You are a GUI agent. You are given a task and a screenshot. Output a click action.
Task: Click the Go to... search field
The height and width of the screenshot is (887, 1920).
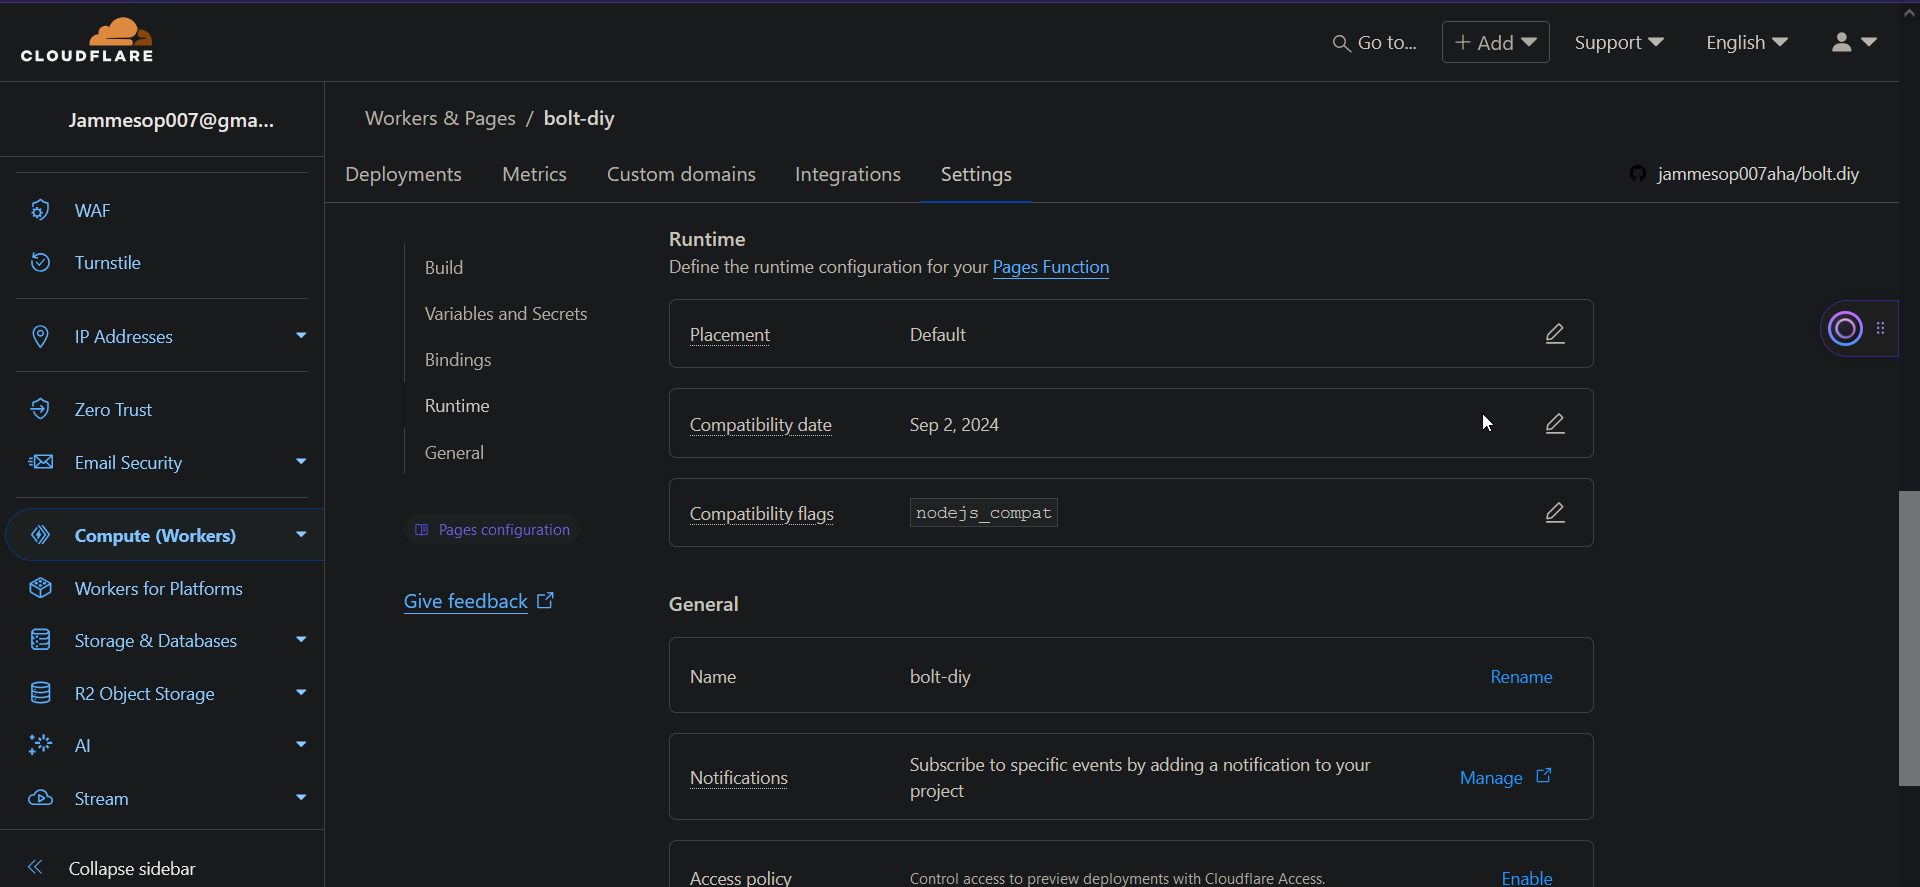click(1376, 42)
